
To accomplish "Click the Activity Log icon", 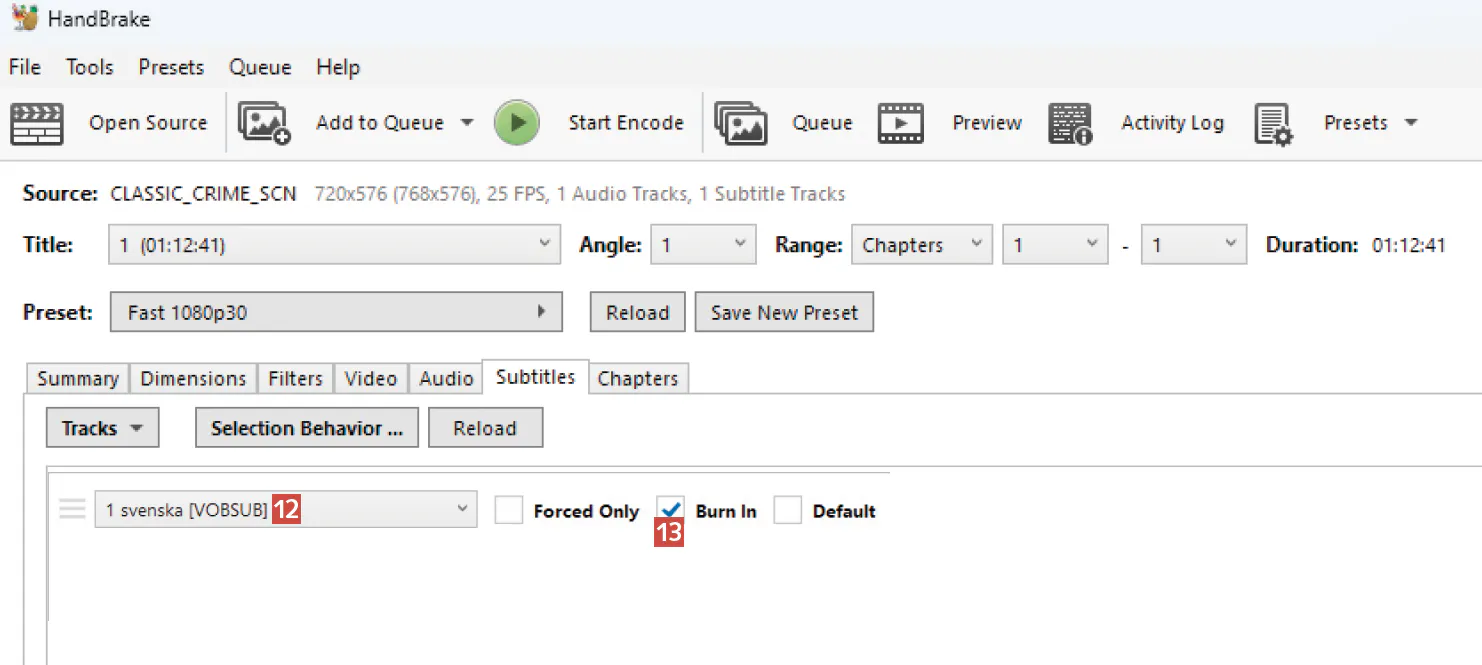I will click(1070, 124).
